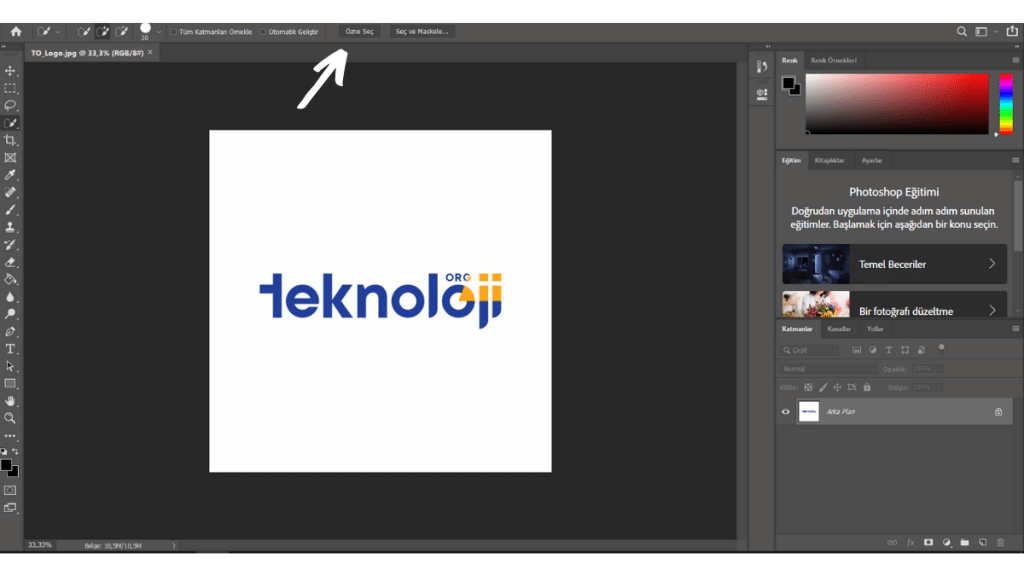This screenshot has width=1024, height=576.
Task: Select the Lasso tool
Action: click(10, 105)
